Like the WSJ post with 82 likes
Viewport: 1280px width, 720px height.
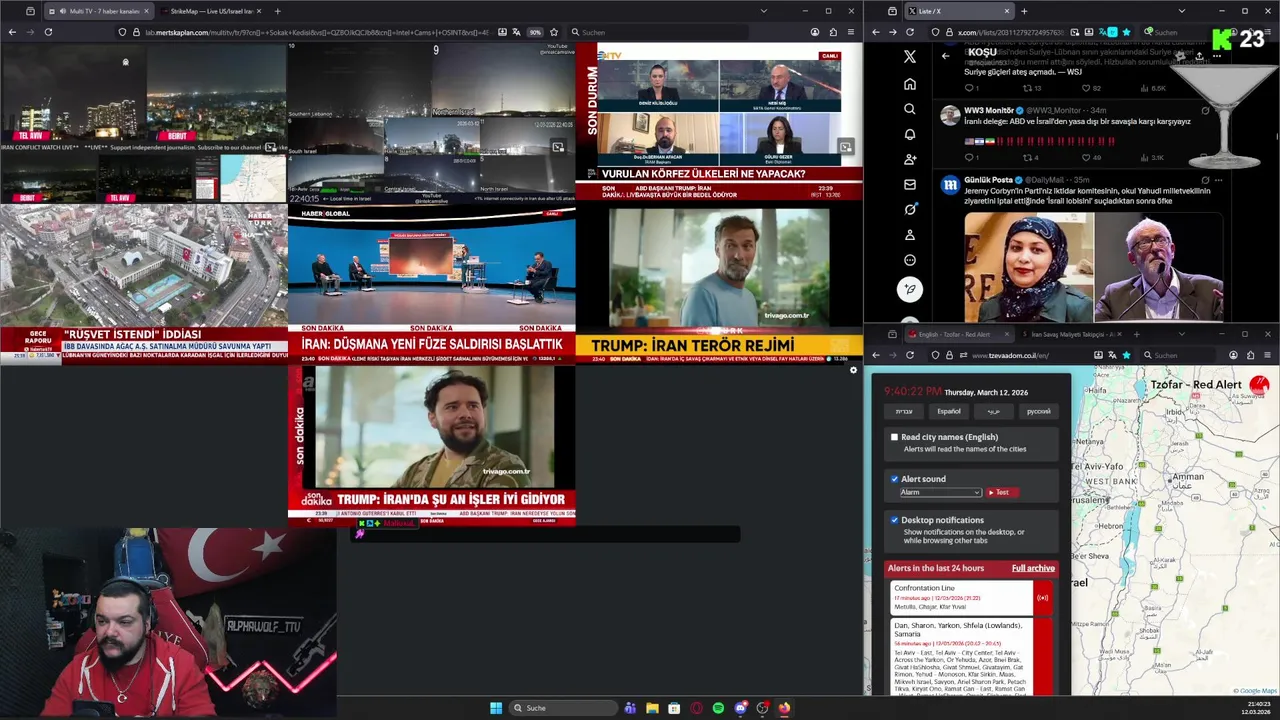click(1084, 88)
